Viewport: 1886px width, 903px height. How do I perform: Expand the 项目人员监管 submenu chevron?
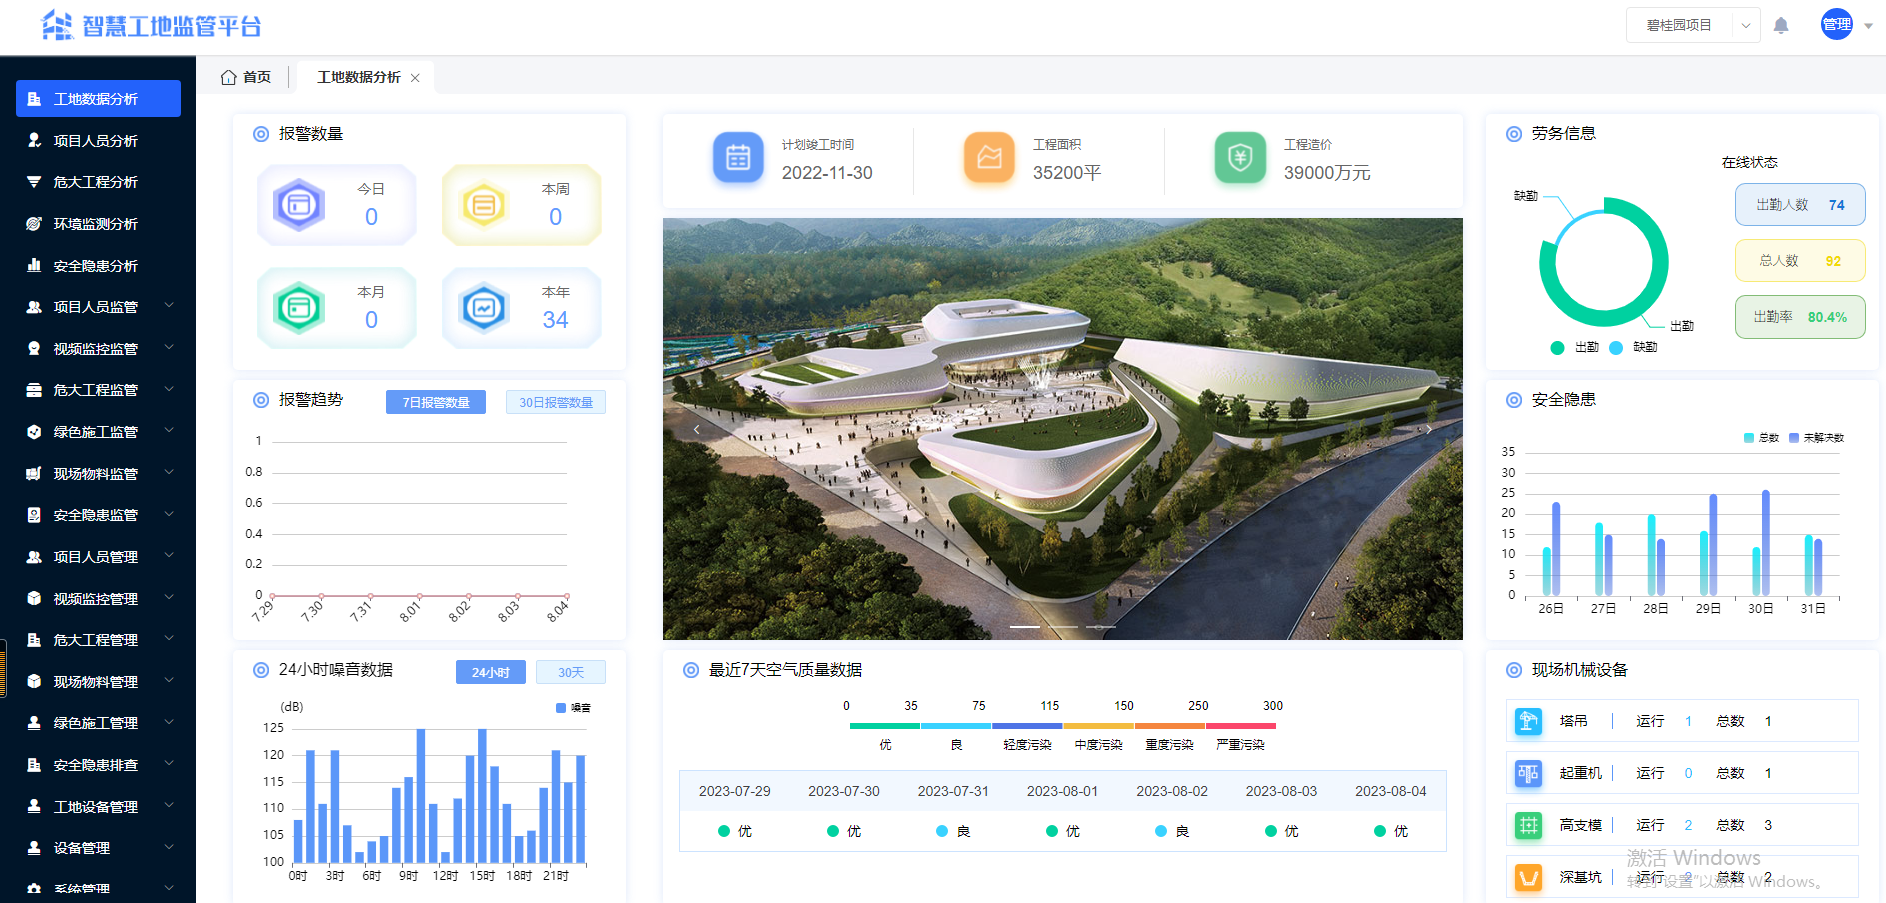(169, 305)
